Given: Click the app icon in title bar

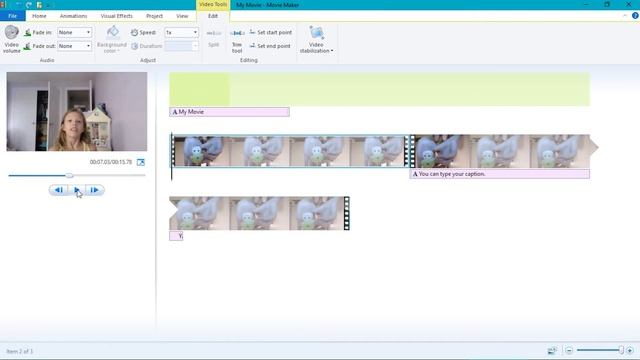Looking at the screenshot, I should coord(3,5).
